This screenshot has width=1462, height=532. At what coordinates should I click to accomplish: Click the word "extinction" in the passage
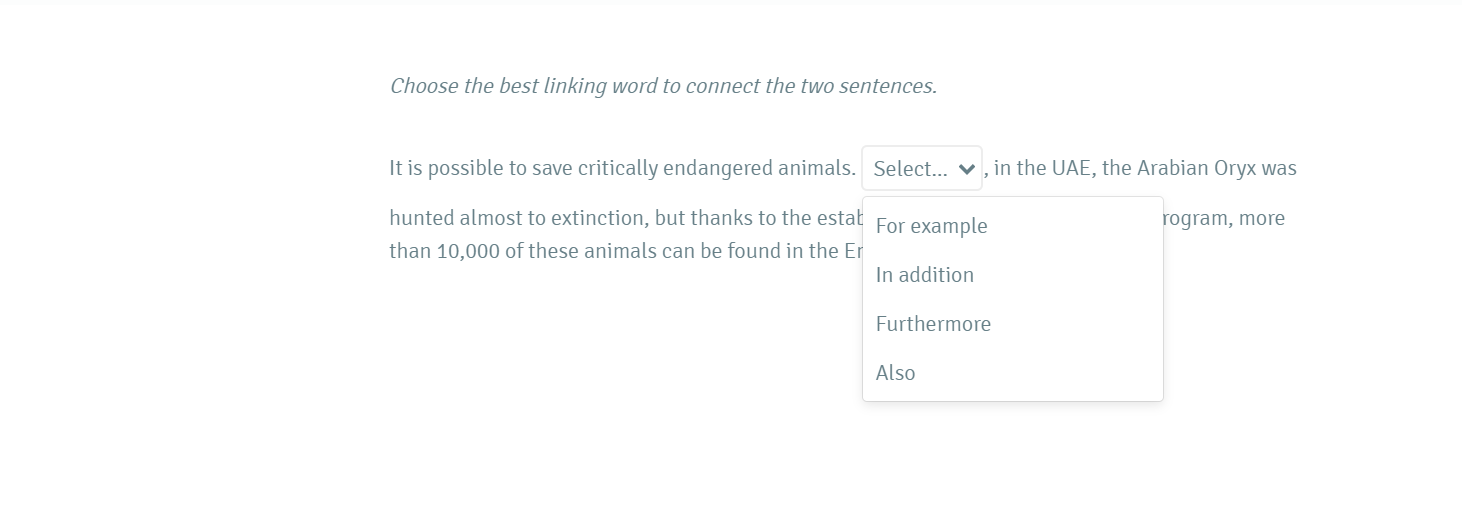click(x=599, y=218)
